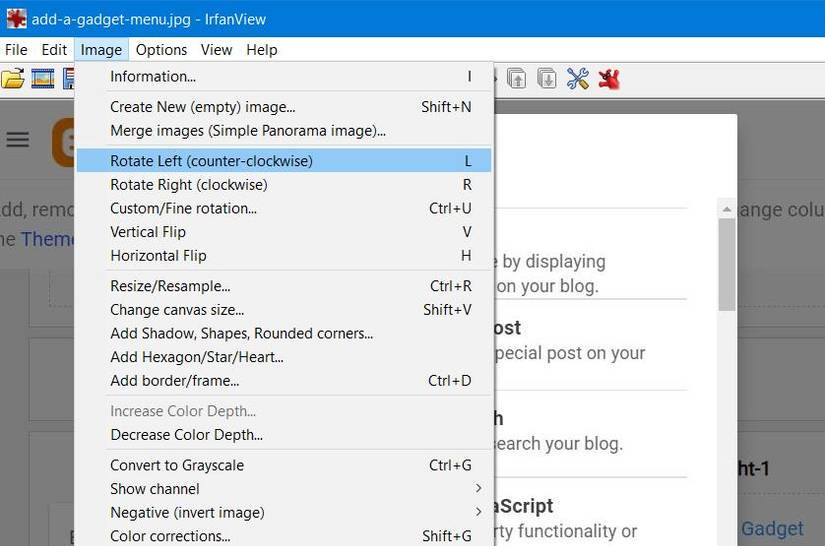The height and width of the screenshot is (546, 825).
Task: Select Rotate Right (clockwise)
Action: 284,185
